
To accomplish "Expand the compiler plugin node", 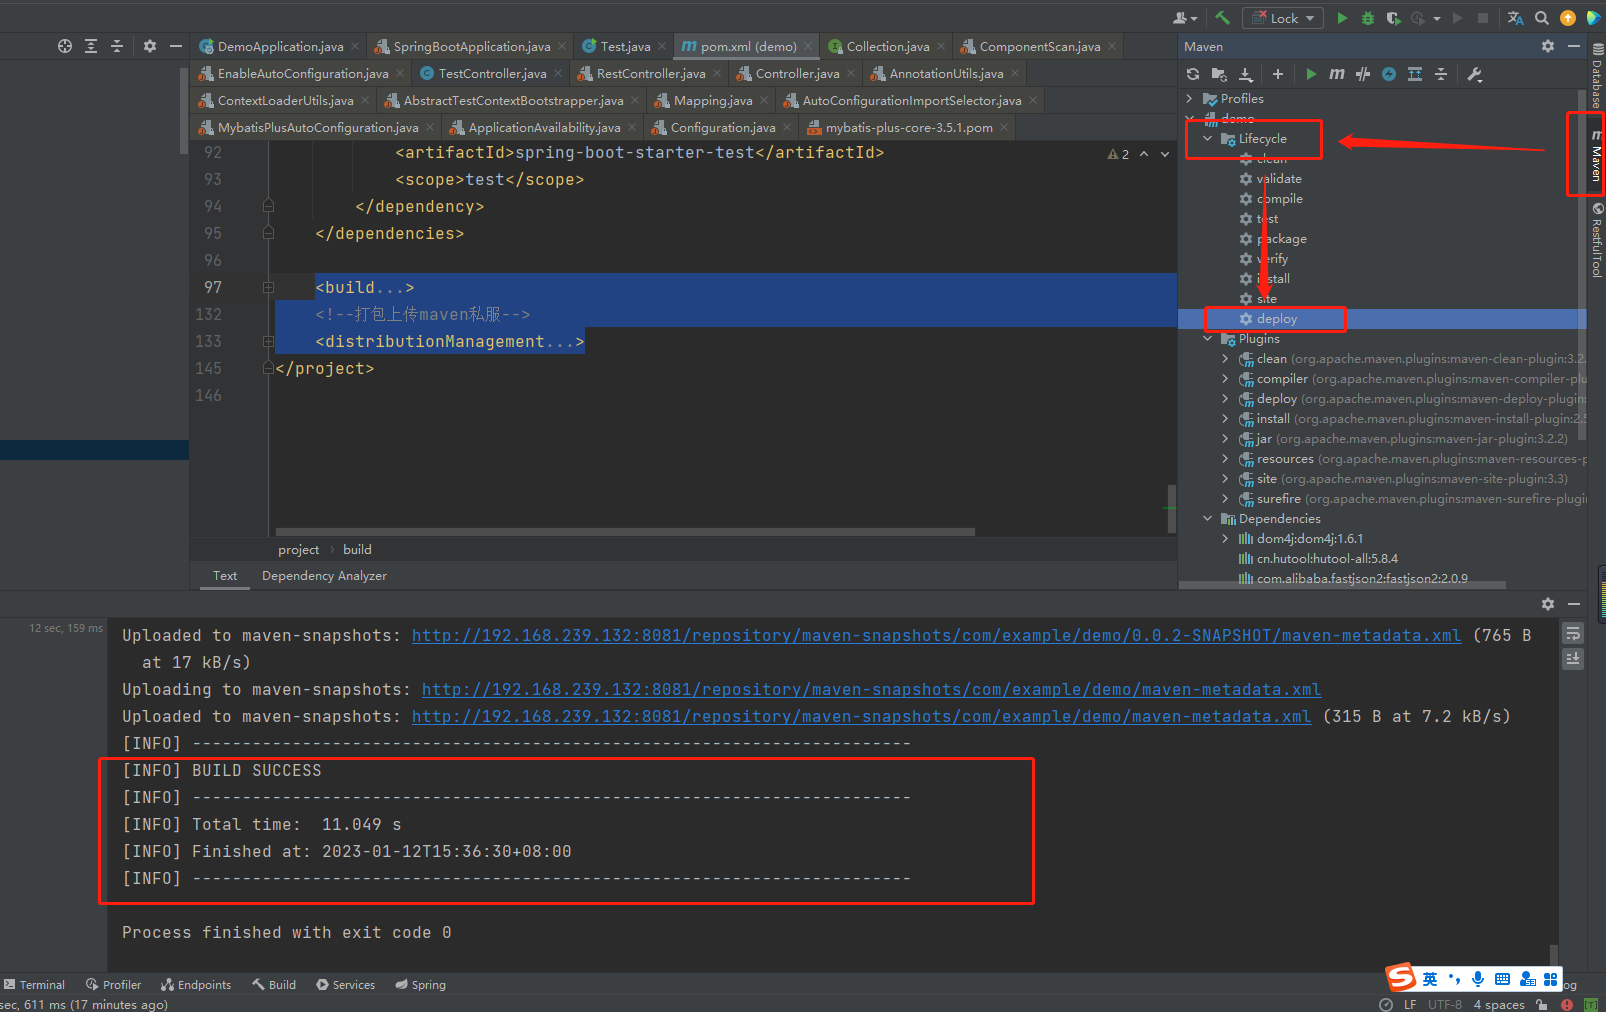I will [1225, 379].
